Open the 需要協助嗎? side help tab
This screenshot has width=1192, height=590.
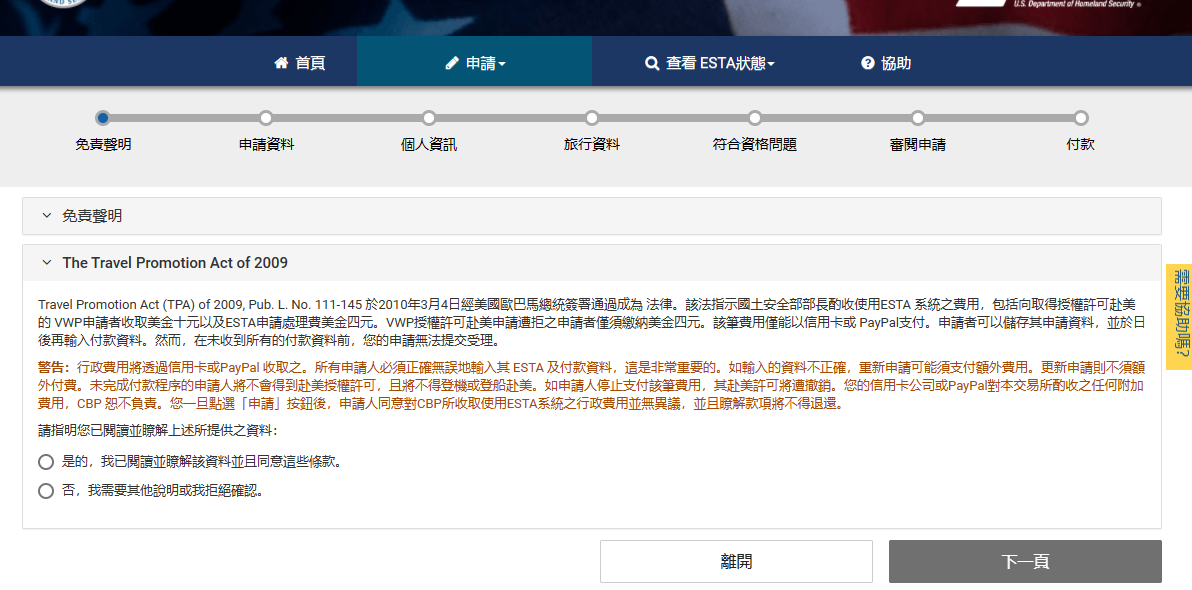[1179, 316]
